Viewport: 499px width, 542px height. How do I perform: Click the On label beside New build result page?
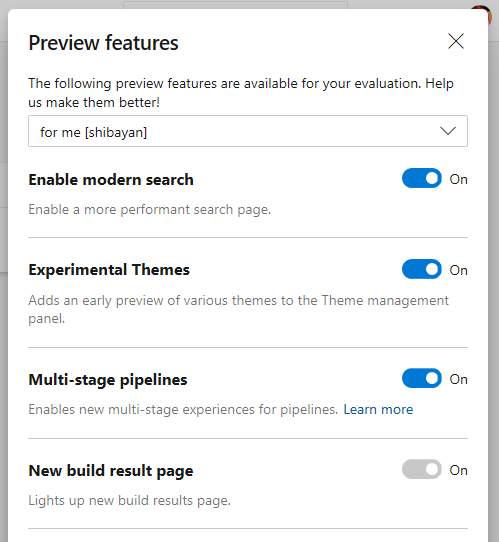tap(458, 470)
